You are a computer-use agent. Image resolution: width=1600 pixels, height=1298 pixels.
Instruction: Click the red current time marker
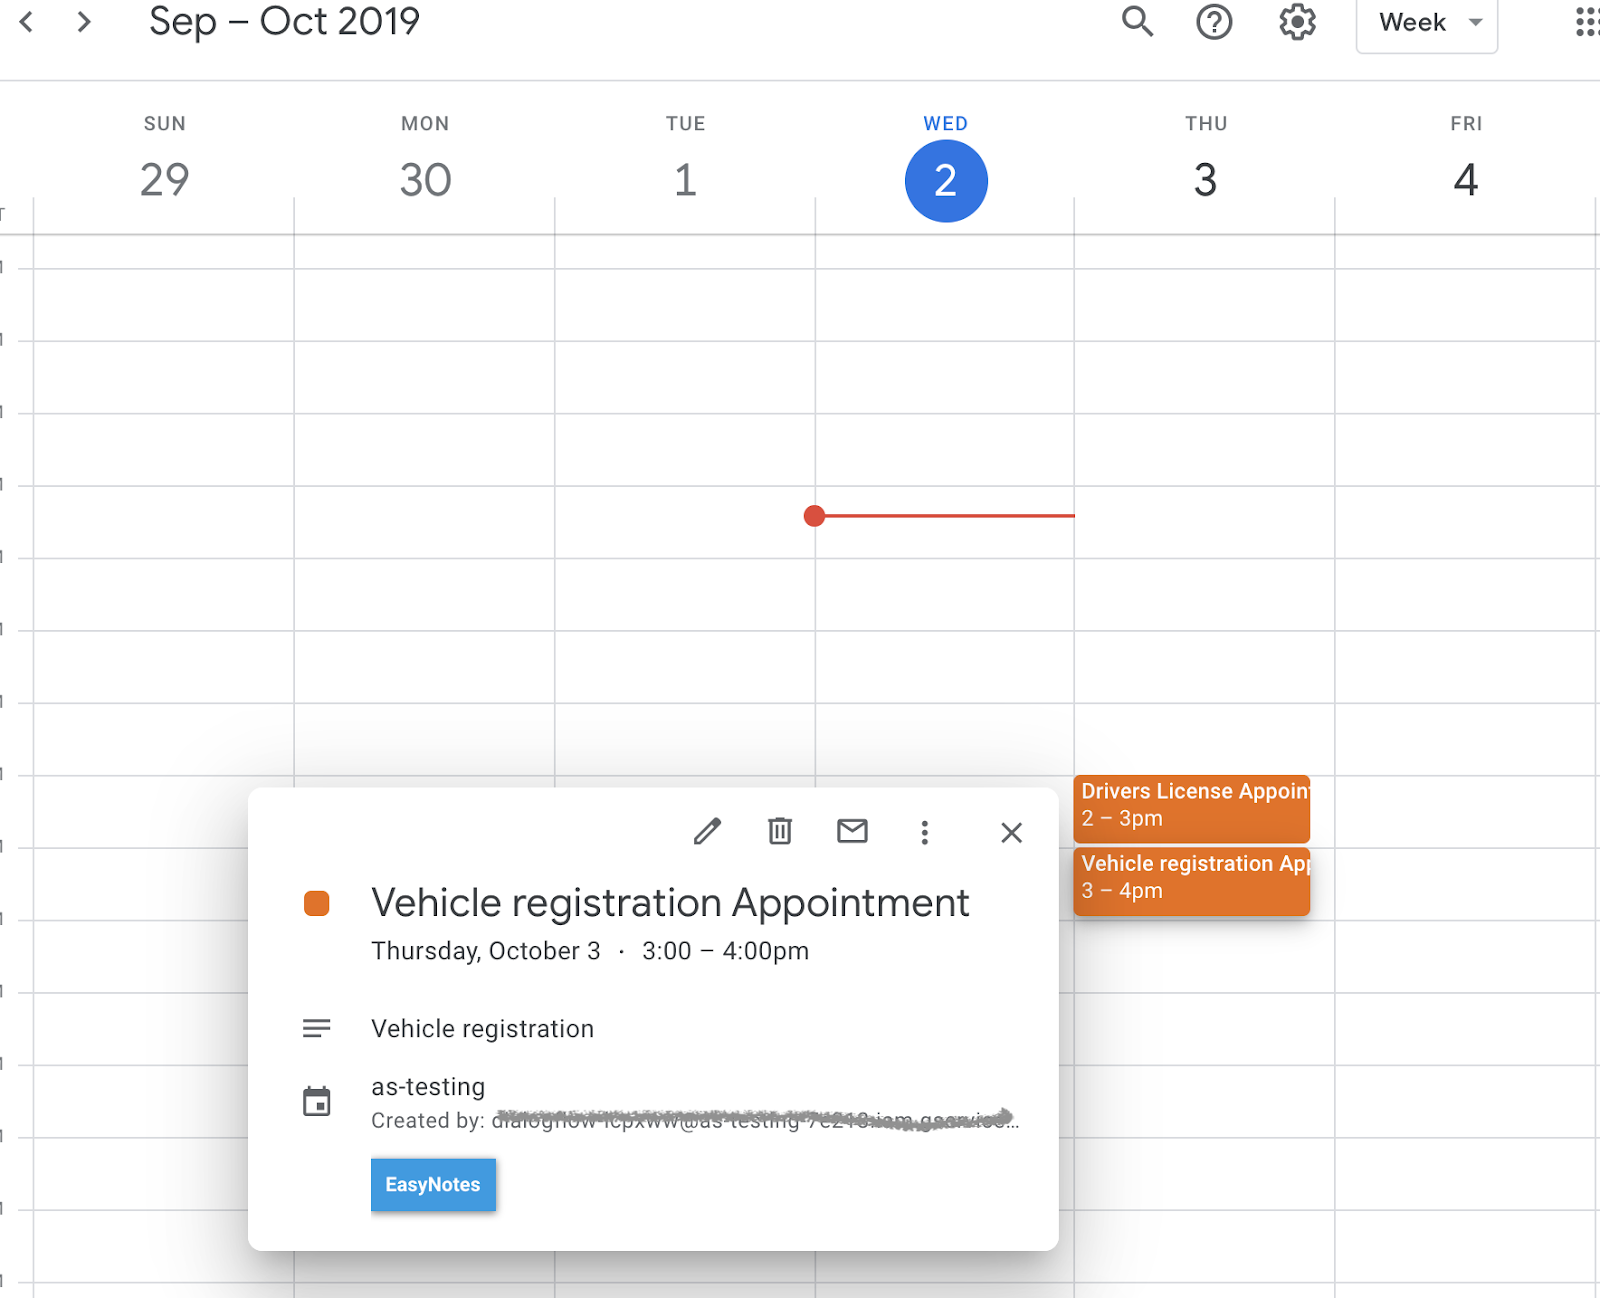pyautogui.click(x=815, y=516)
